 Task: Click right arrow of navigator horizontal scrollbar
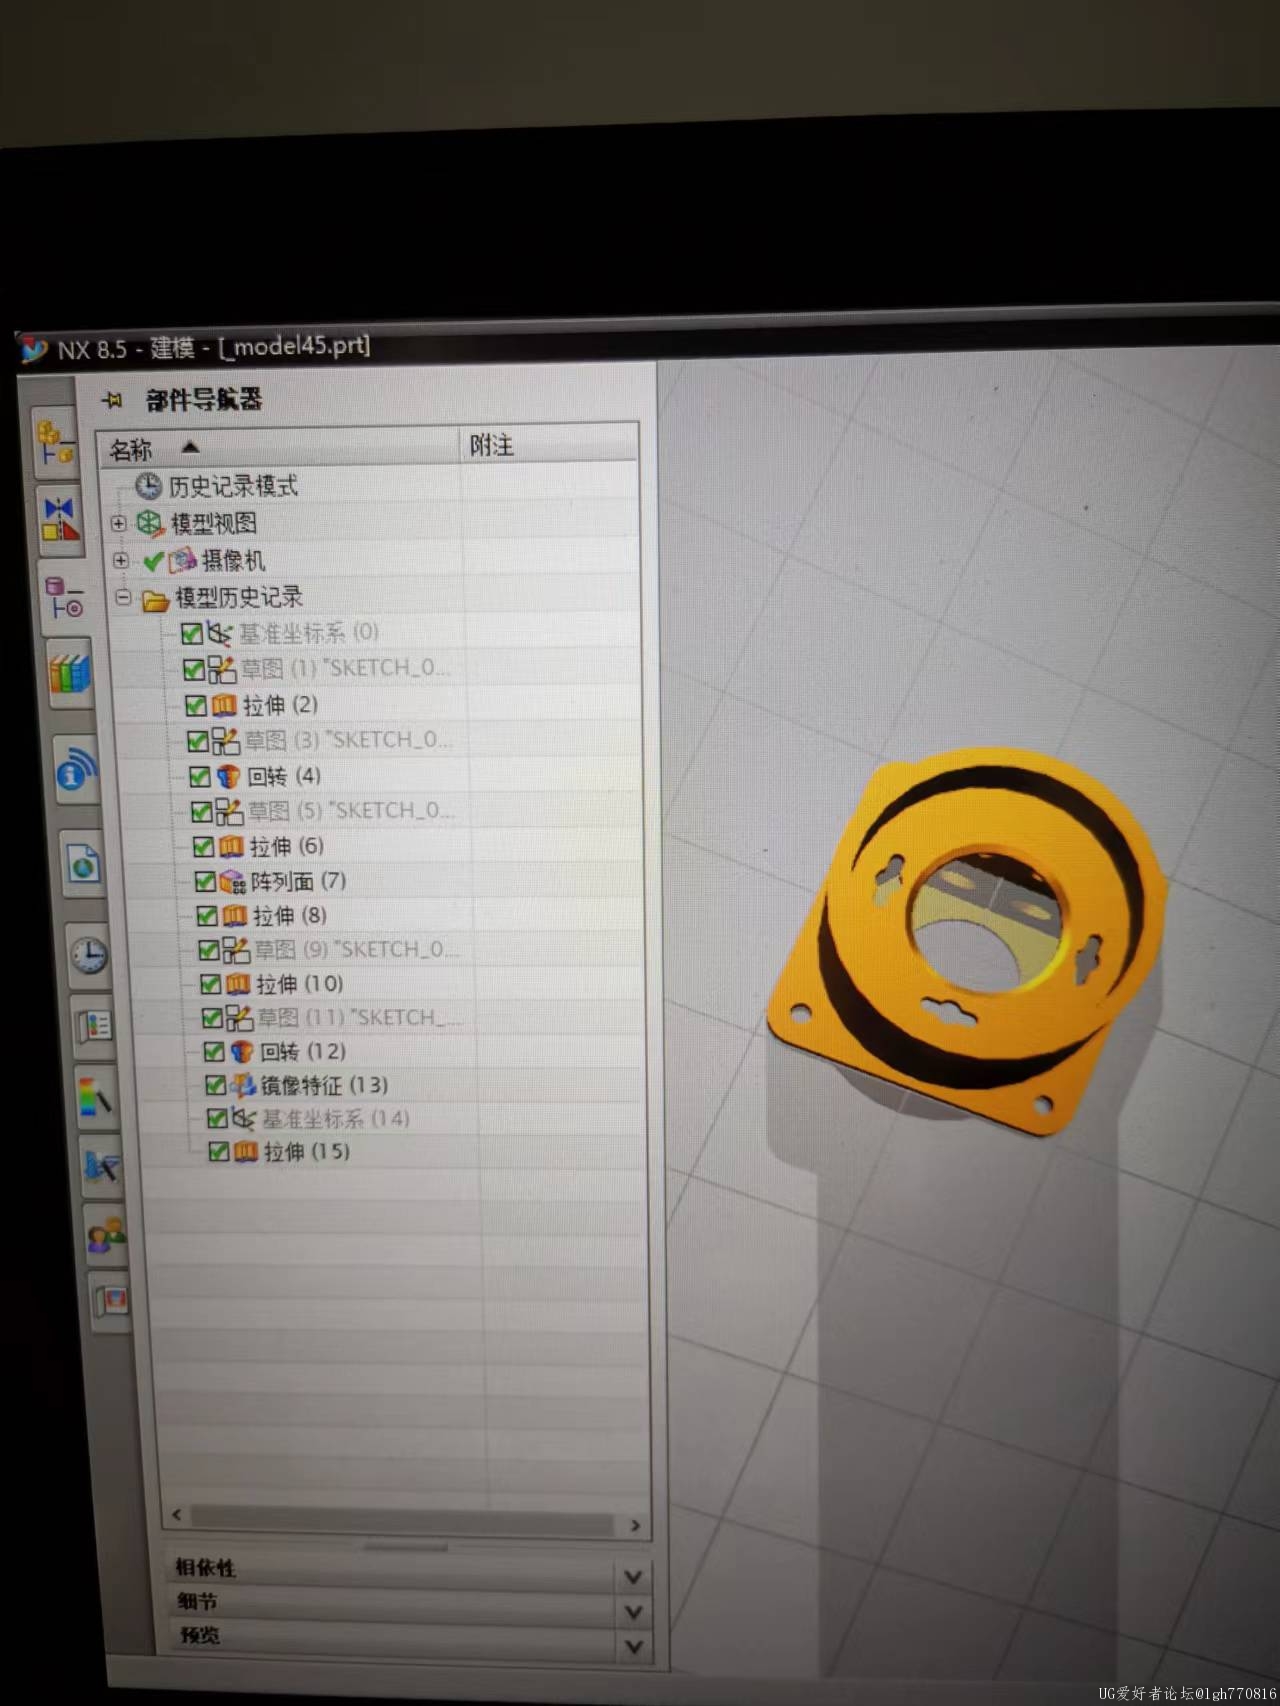tap(635, 1525)
